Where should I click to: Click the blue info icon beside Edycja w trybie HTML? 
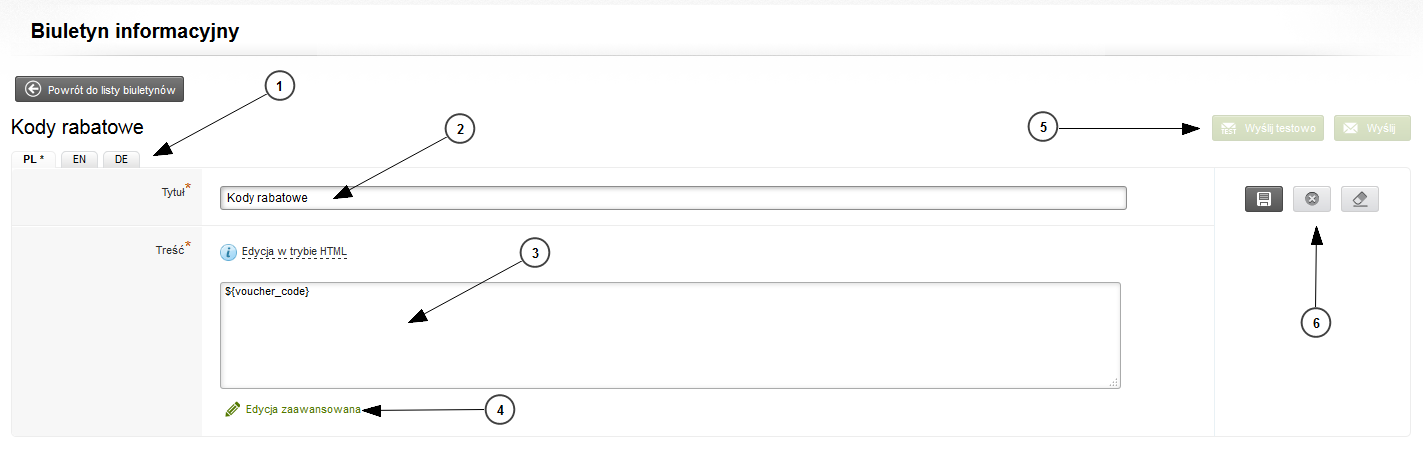pyautogui.click(x=228, y=252)
